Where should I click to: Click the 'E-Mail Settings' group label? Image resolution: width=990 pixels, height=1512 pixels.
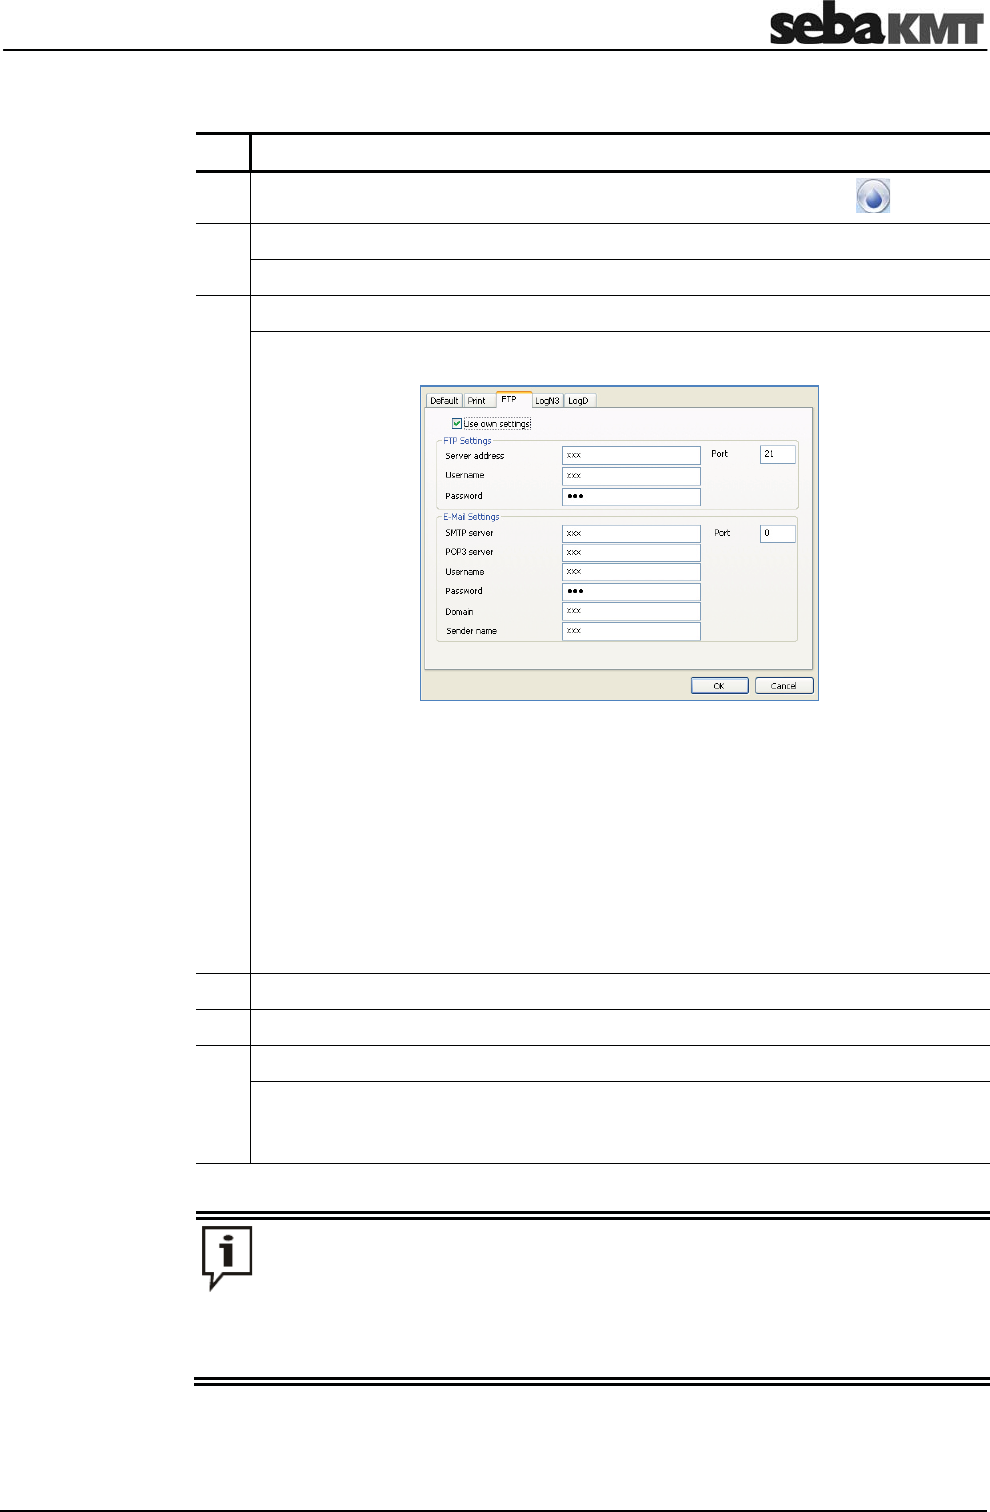pos(471,517)
